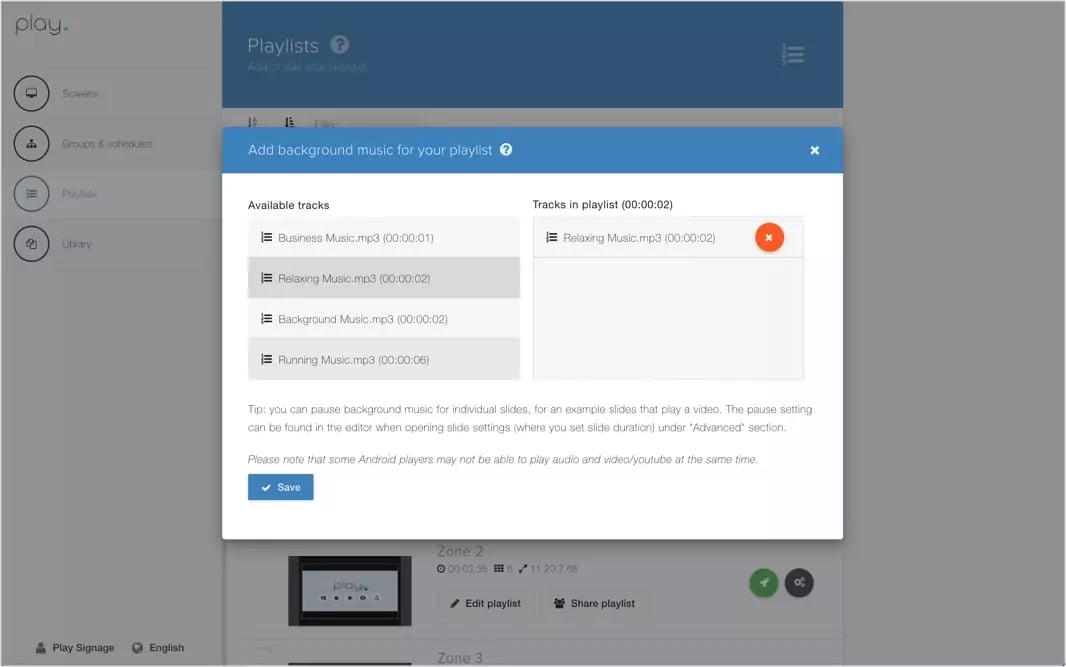Screen dimensions: 1066x667
Task: Save the background music selection
Action: (281, 487)
